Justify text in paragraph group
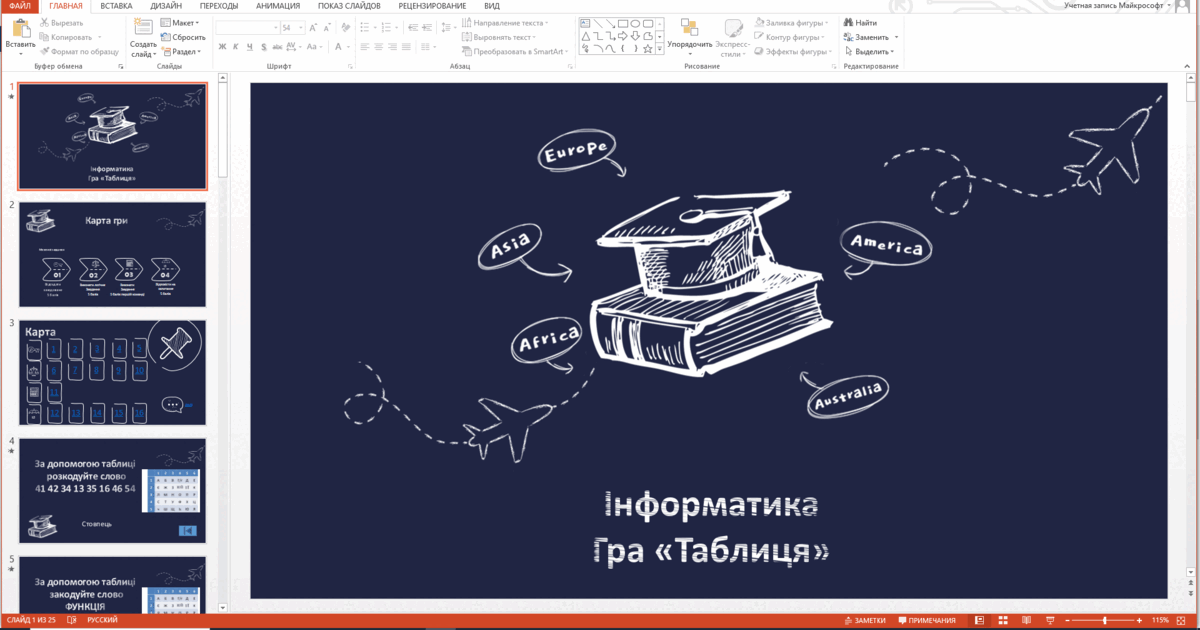This screenshot has width=1200, height=630. [x=406, y=47]
